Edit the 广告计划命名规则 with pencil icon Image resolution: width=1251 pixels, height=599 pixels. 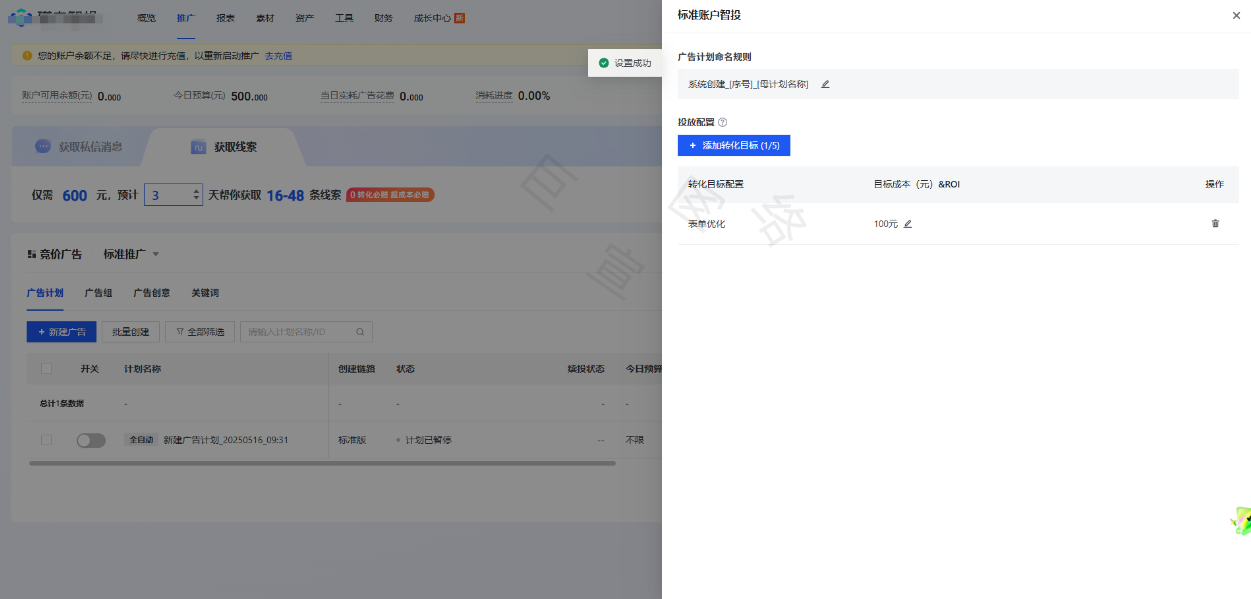coord(824,86)
